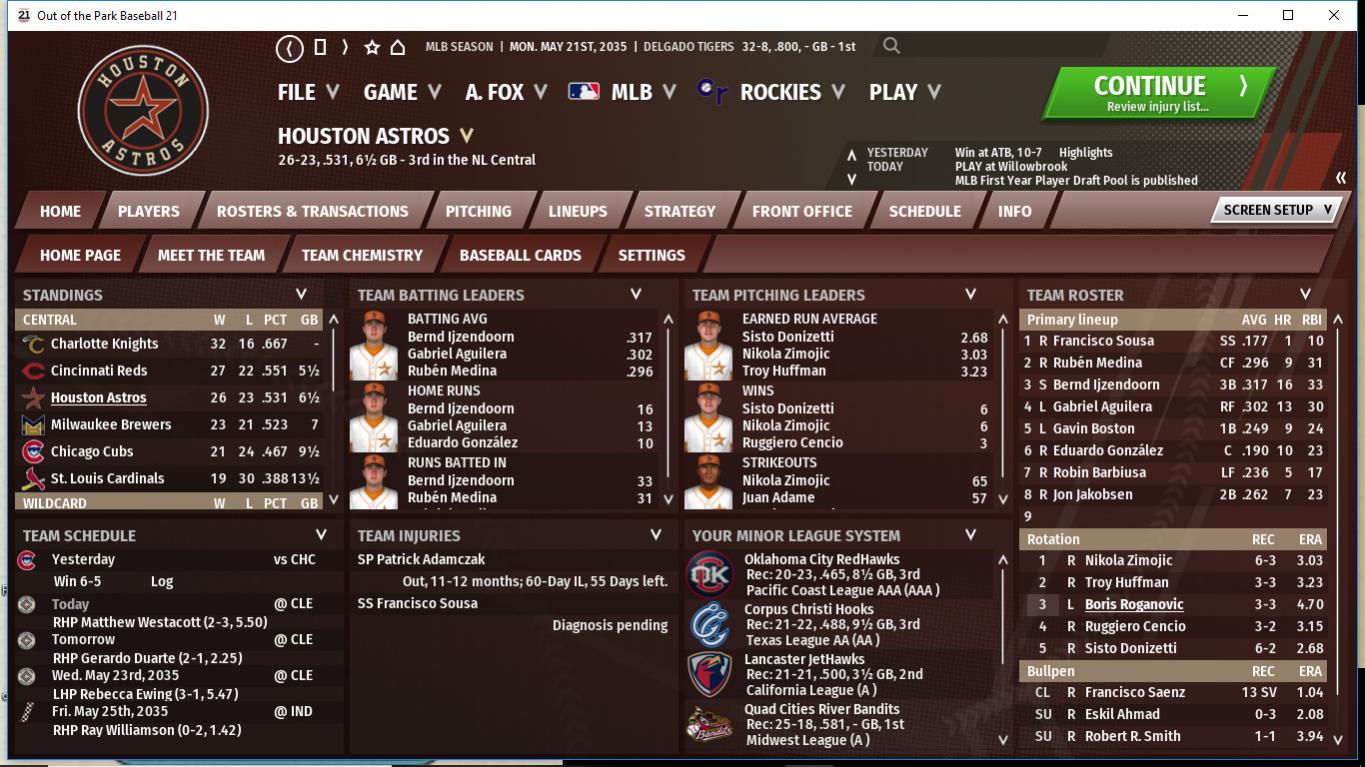Go forward with the right arrow navigation icon
This screenshot has height=767, width=1365.
click(345, 47)
